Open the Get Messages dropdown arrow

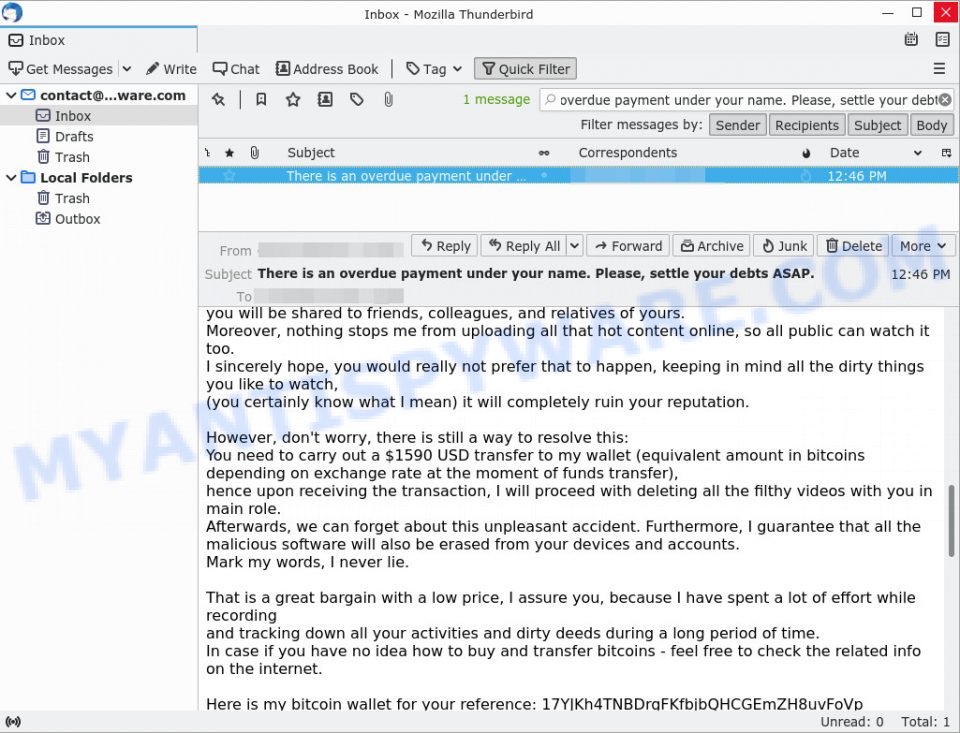pyautogui.click(x=126, y=68)
